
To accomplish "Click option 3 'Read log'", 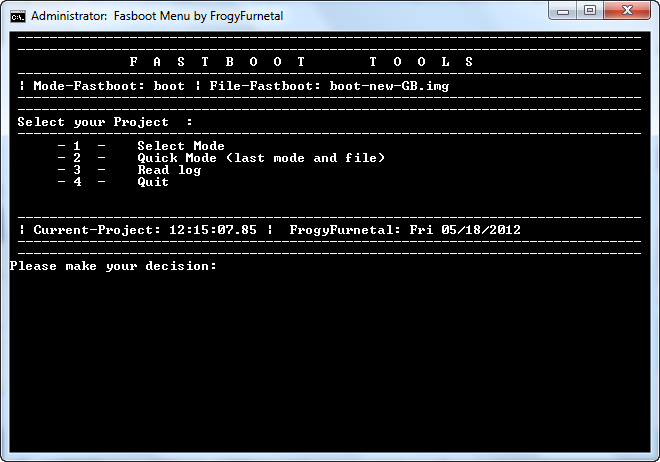I will (x=169, y=170).
